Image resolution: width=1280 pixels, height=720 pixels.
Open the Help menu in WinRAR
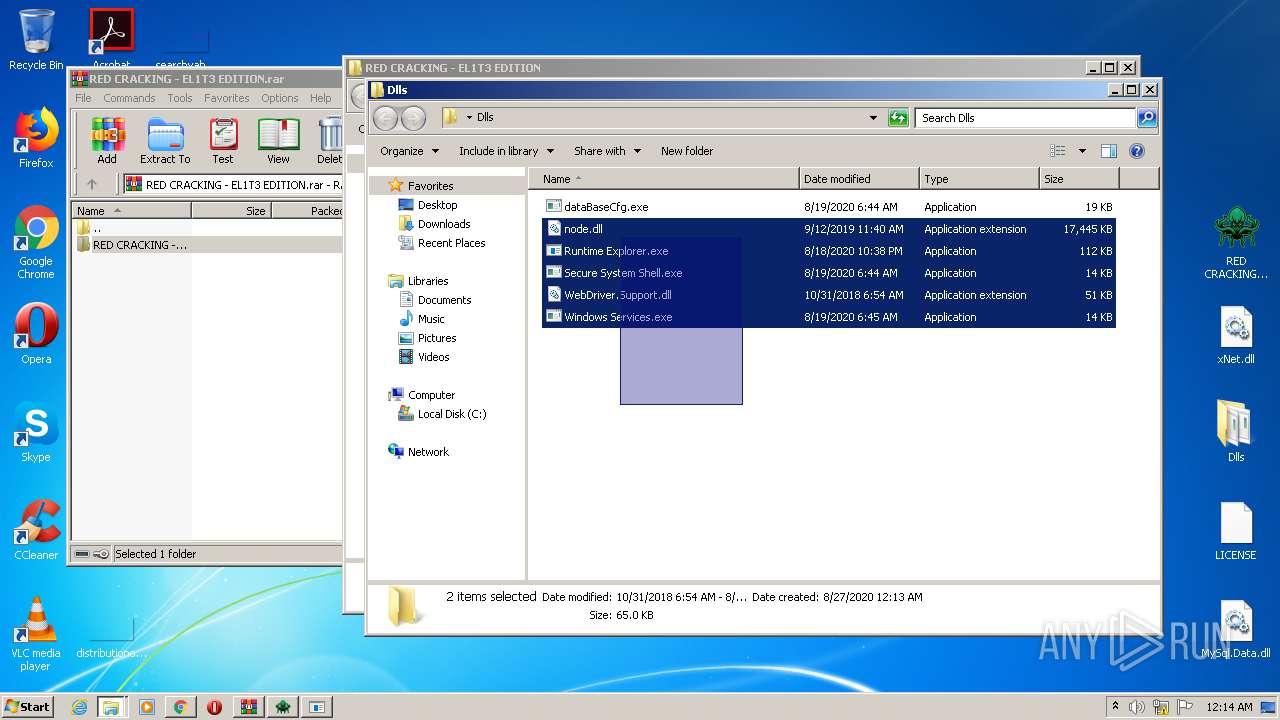(321, 98)
